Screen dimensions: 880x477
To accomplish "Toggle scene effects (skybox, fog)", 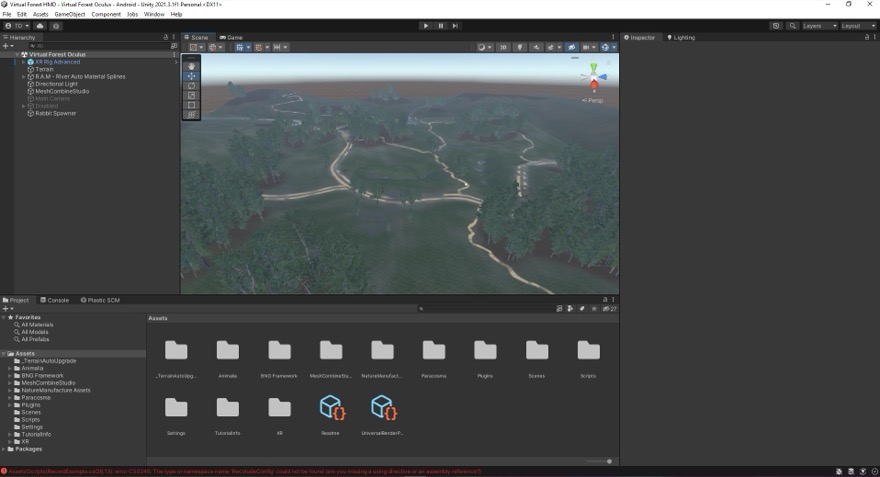I will point(552,47).
